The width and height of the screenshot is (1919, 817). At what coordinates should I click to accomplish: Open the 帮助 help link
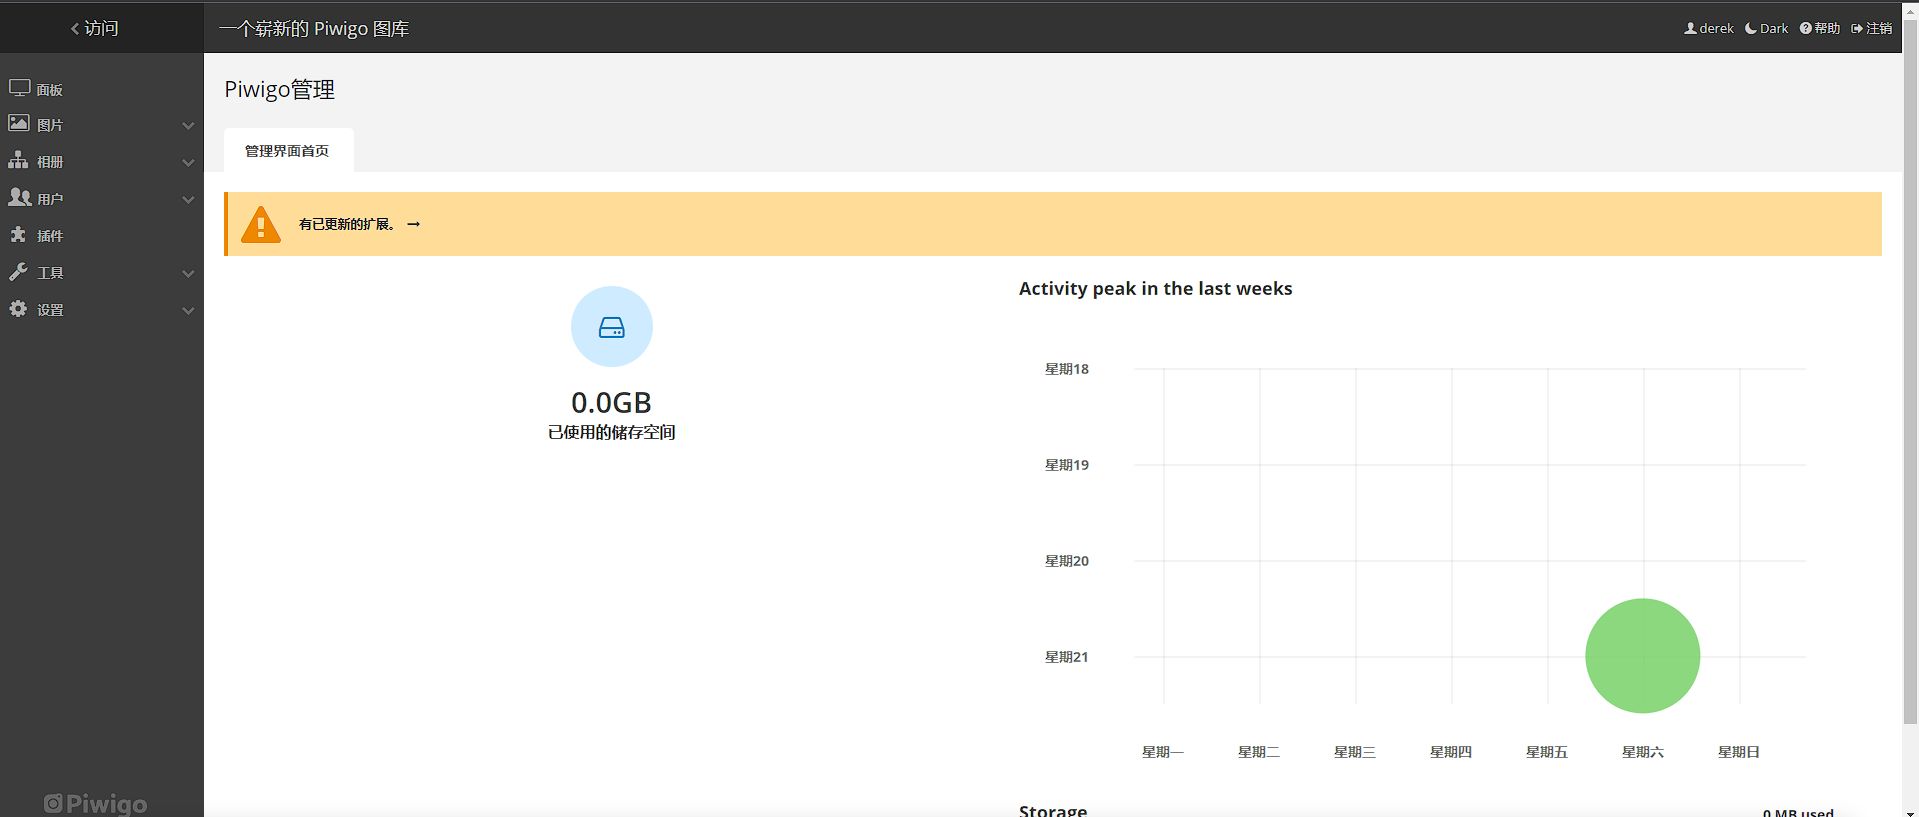[1820, 28]
